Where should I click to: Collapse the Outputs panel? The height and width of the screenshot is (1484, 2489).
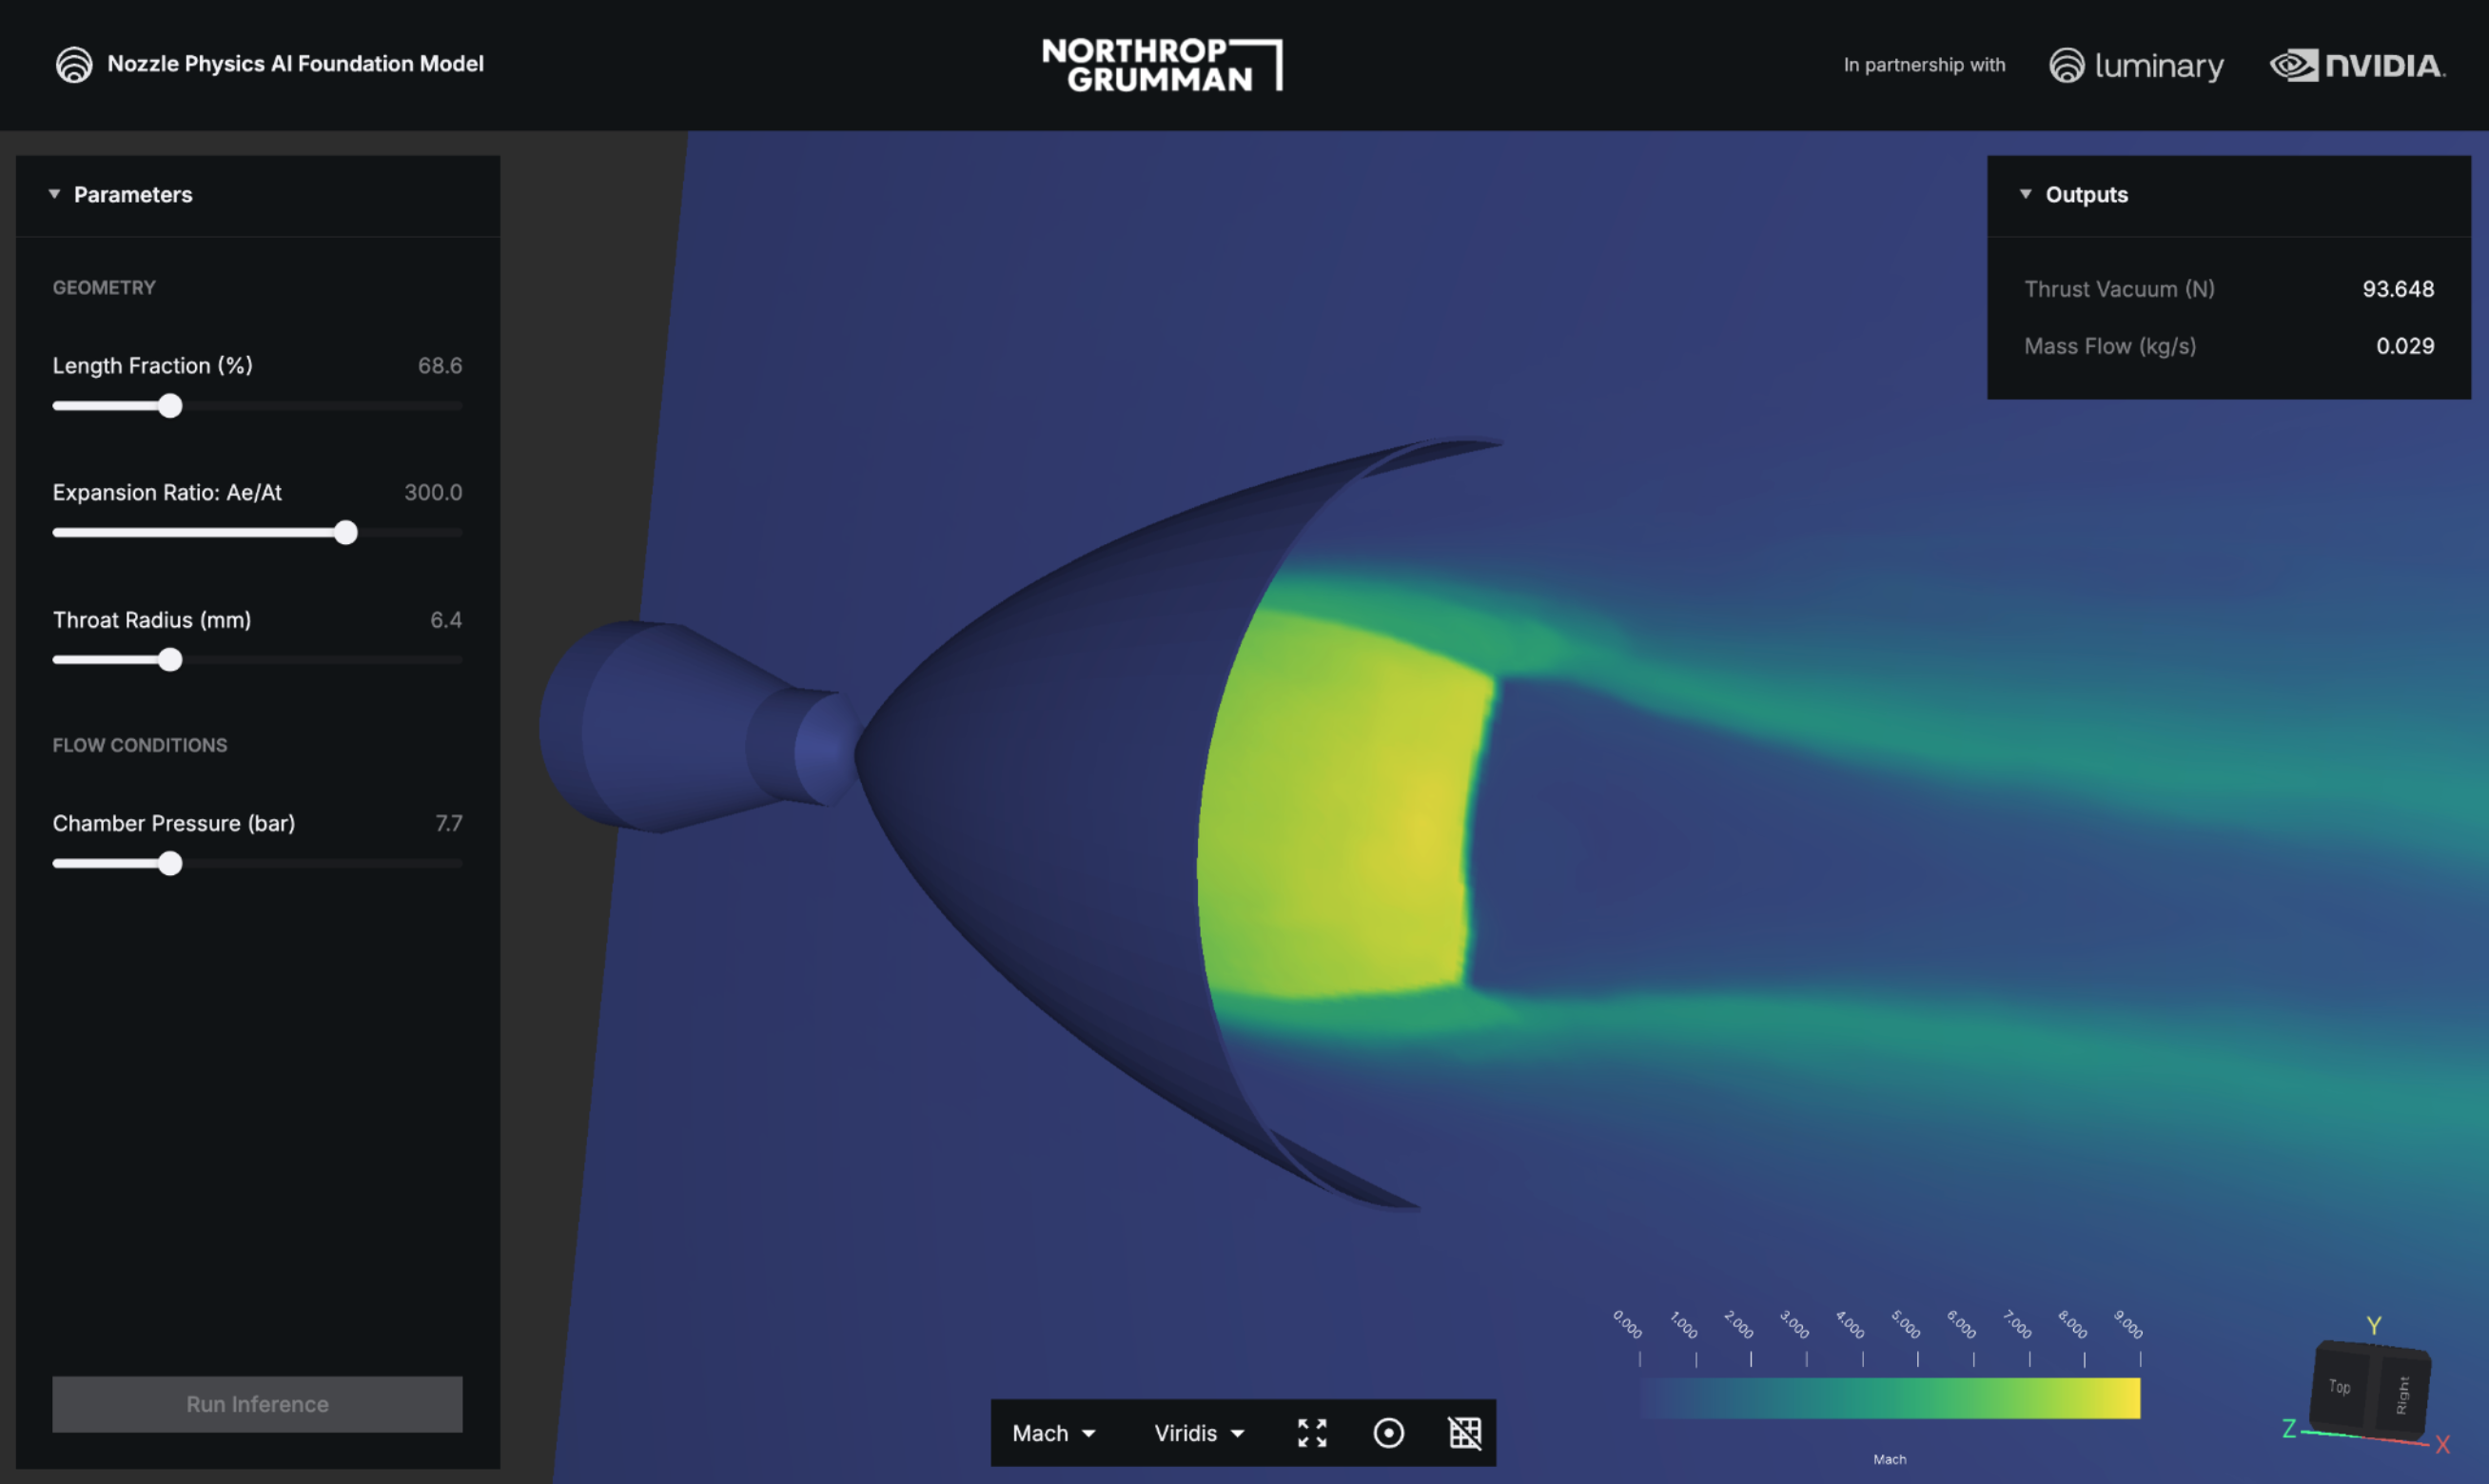tap(2026, 195)
